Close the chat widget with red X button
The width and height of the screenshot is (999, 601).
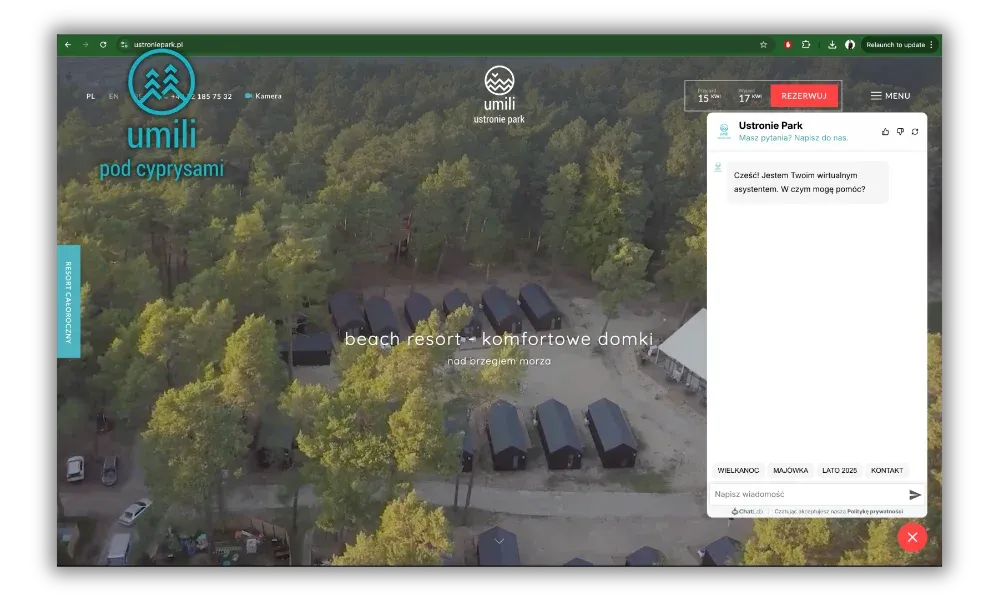911,537
